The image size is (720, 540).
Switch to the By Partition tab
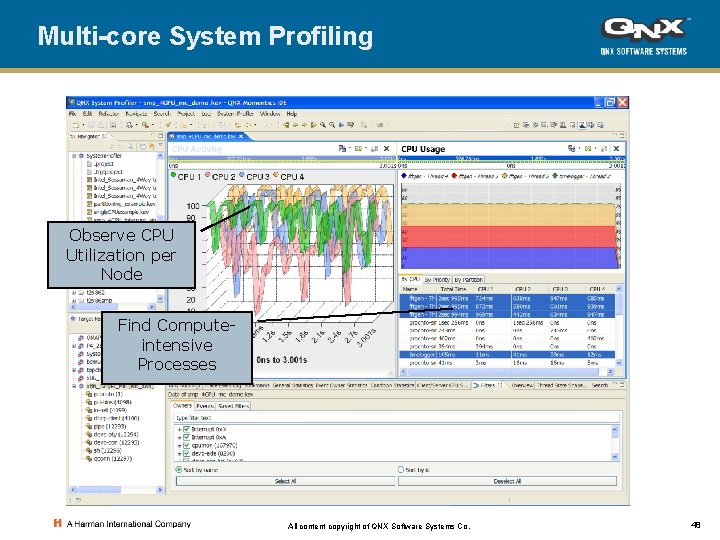pos(468,279)
